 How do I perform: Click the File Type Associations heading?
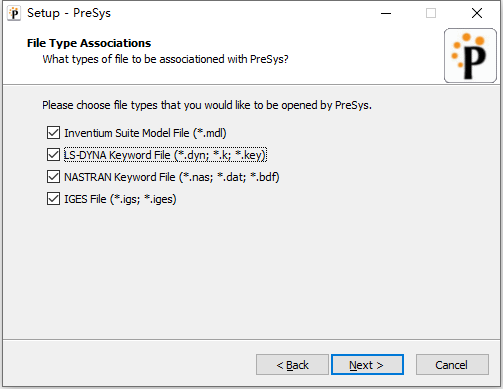point(89,43)
